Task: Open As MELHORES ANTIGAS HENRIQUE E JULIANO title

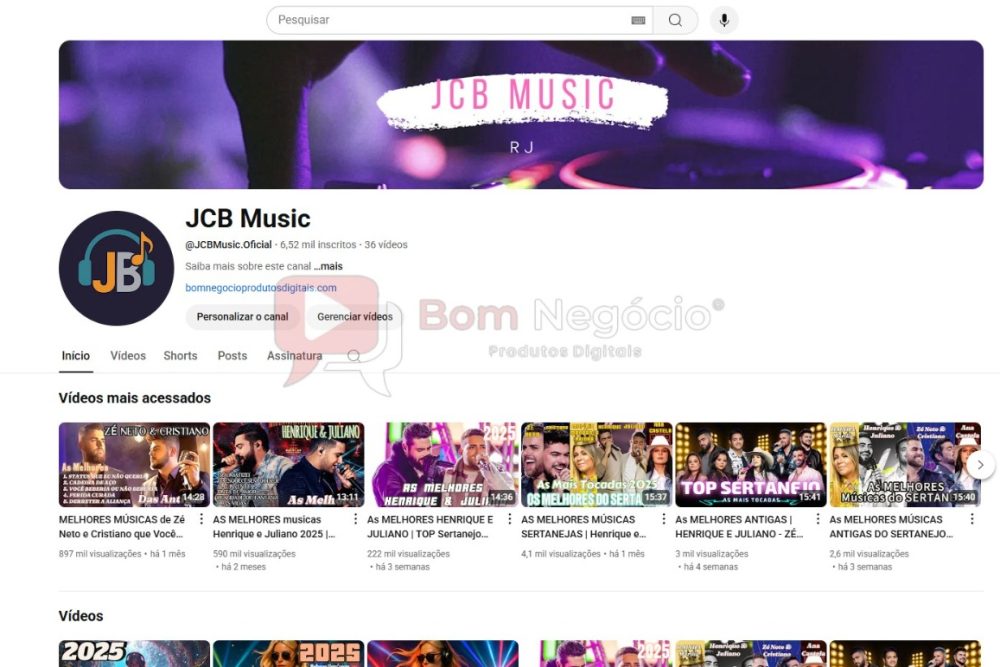Action: (x=739, y=527)
